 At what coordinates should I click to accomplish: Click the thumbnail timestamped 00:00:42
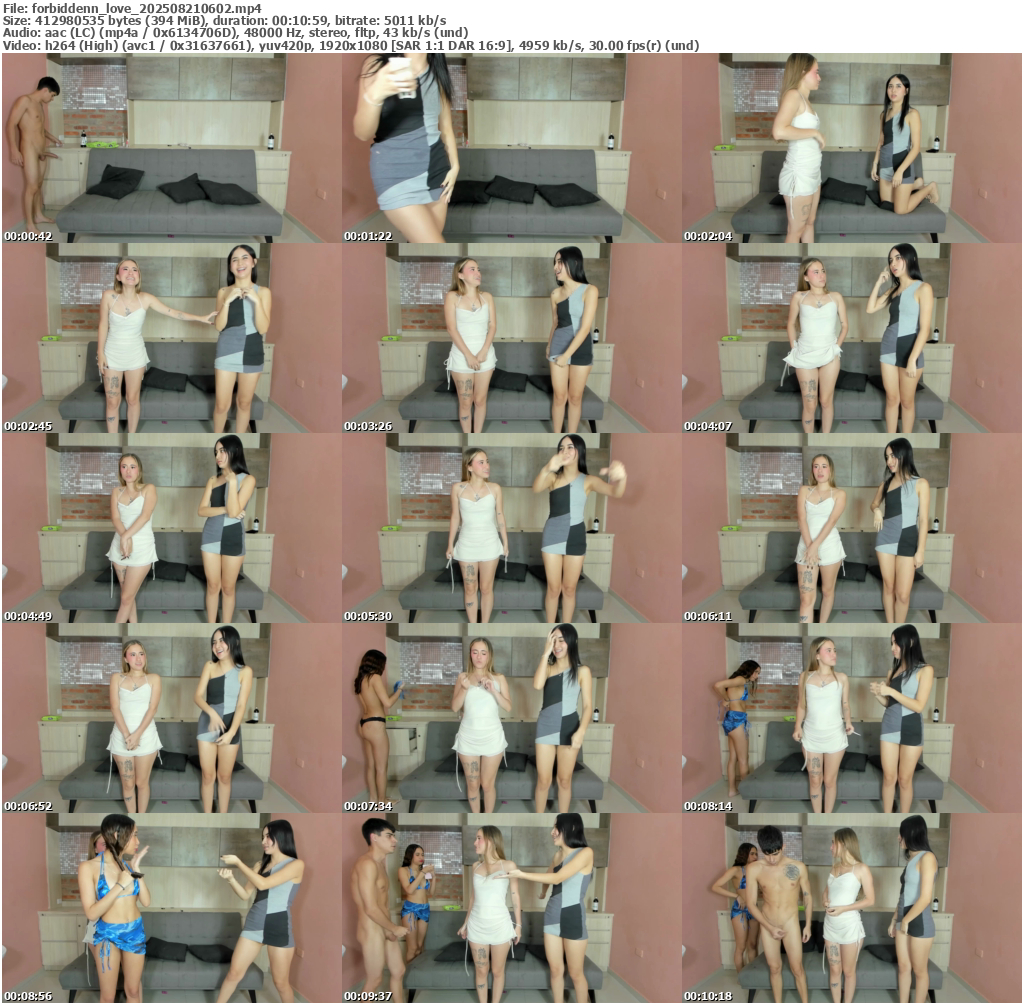pos(171,148)
